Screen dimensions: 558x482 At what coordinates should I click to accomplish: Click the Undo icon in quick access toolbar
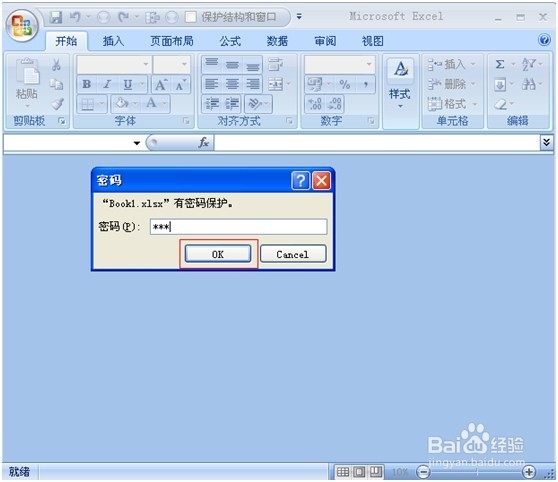(x=75, y=17)
